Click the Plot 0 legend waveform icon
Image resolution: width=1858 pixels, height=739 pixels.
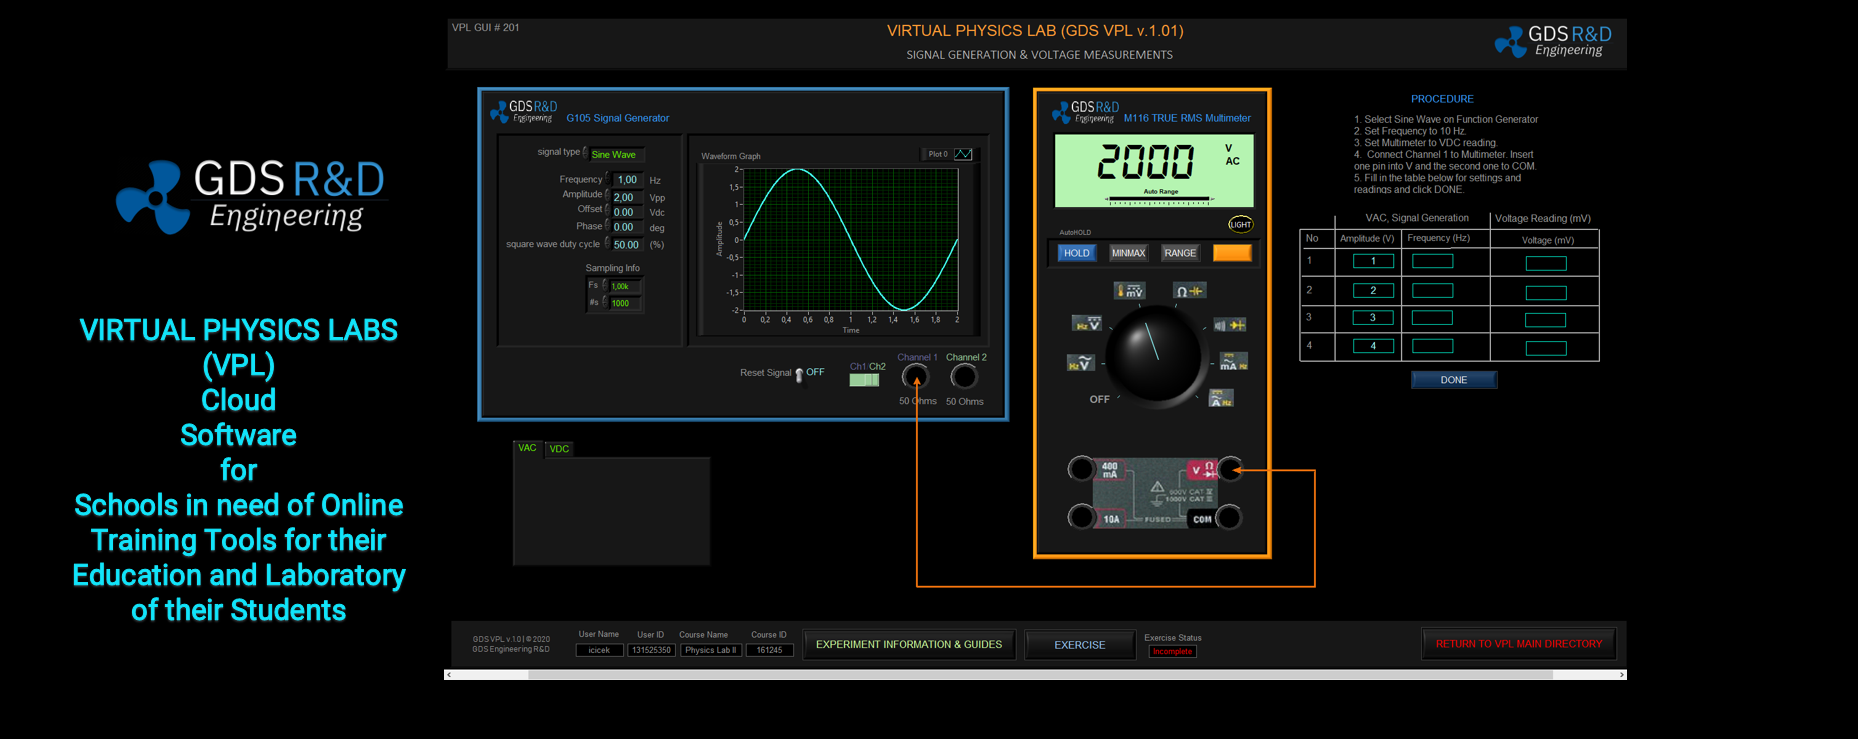coord(963,154)
